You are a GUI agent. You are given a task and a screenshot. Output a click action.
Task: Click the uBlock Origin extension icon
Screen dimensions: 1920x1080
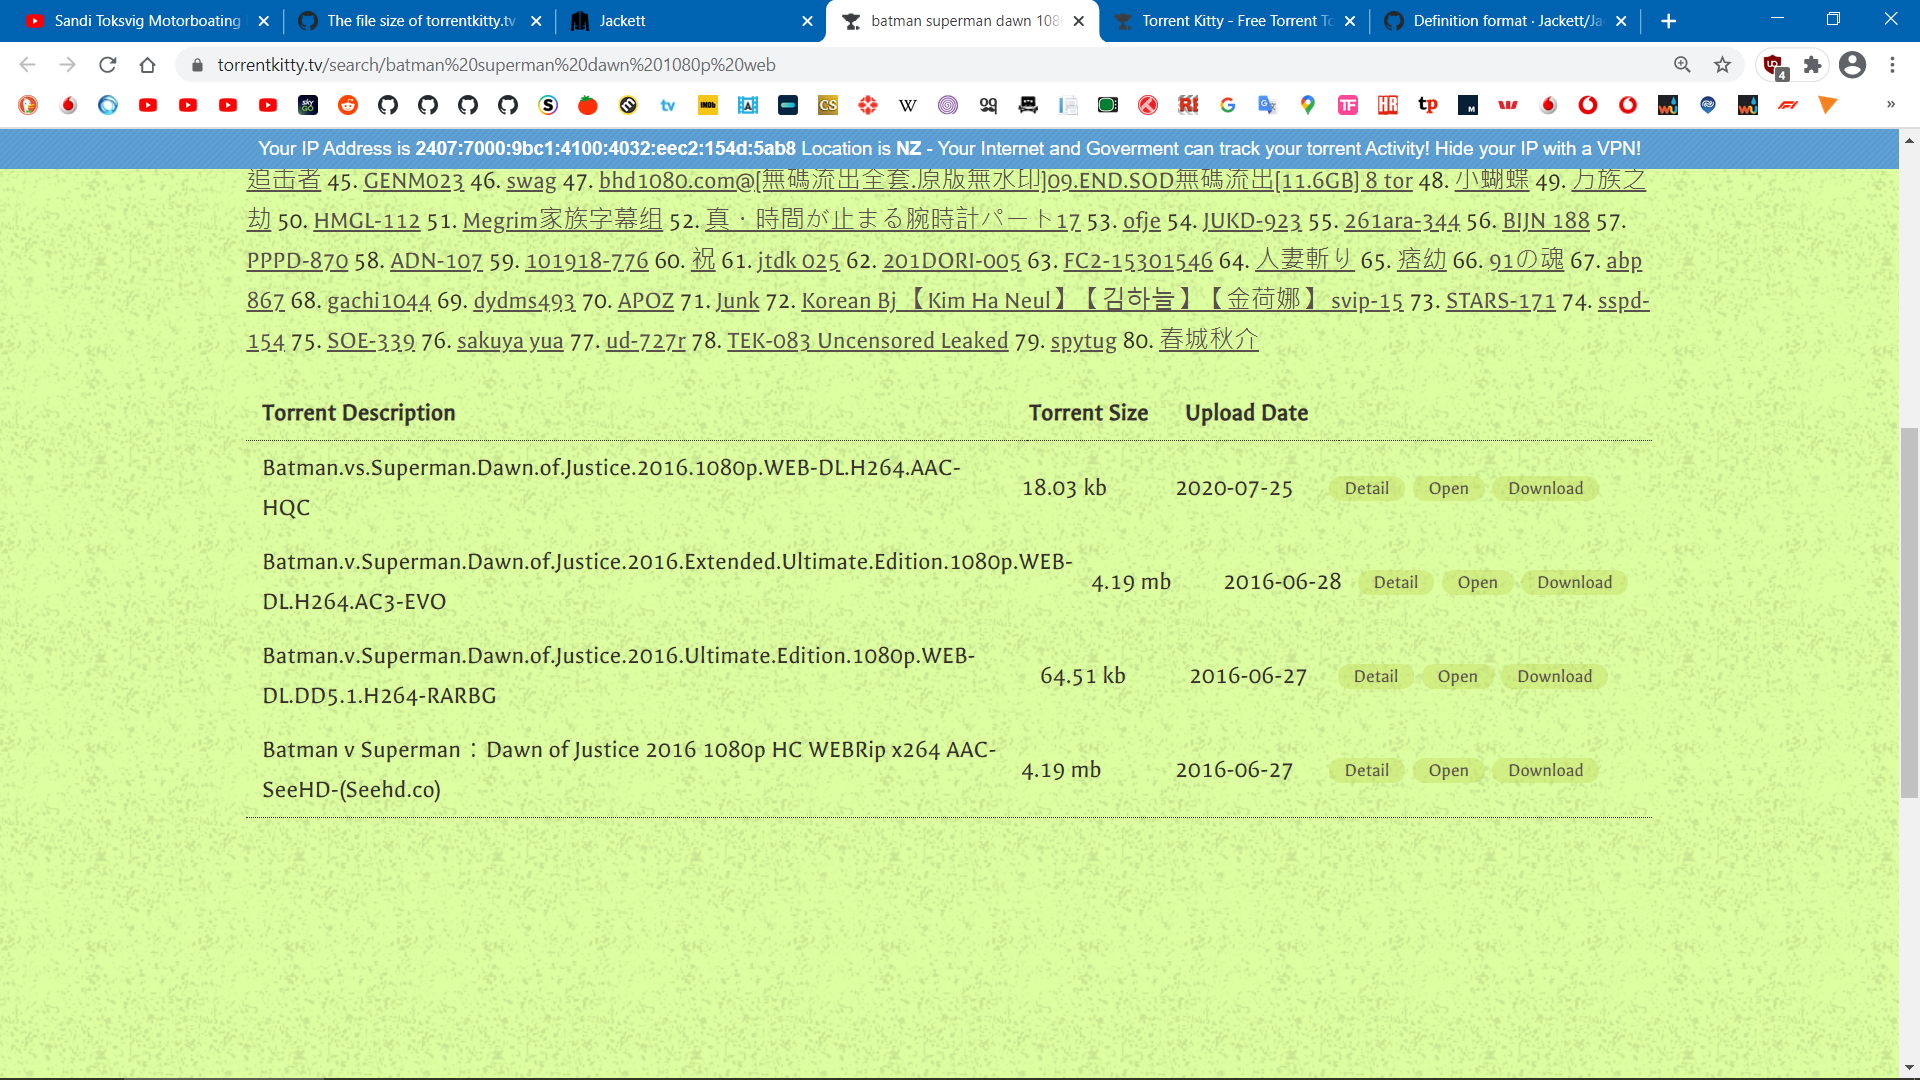pos(1772,65)
